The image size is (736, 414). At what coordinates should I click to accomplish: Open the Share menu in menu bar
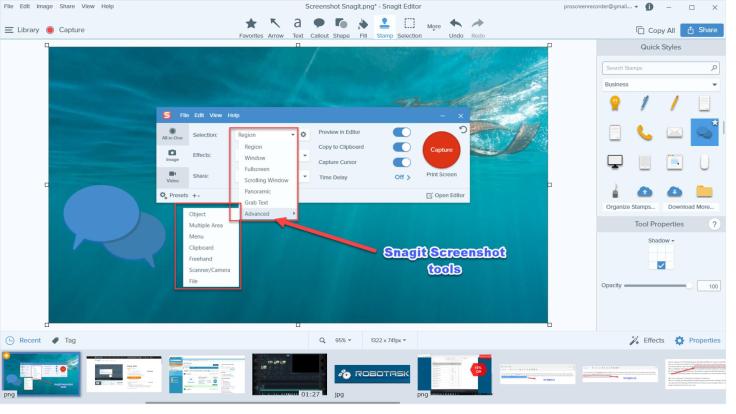click(67, 6)
